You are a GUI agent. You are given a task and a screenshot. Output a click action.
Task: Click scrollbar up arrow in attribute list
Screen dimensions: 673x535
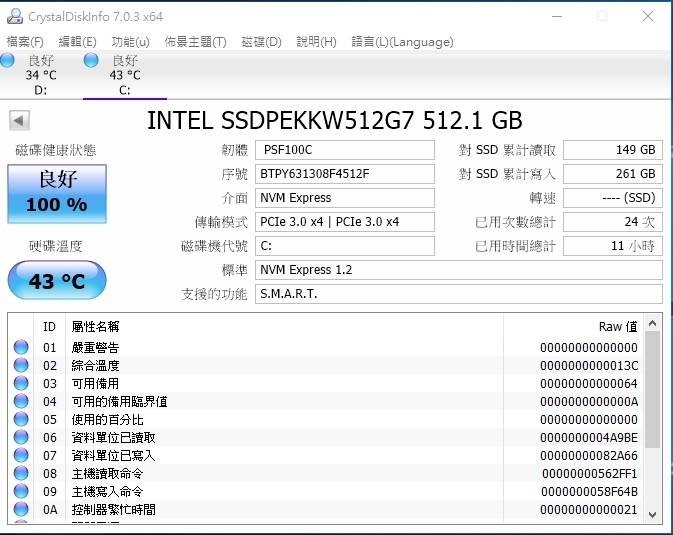pos(653,323)
